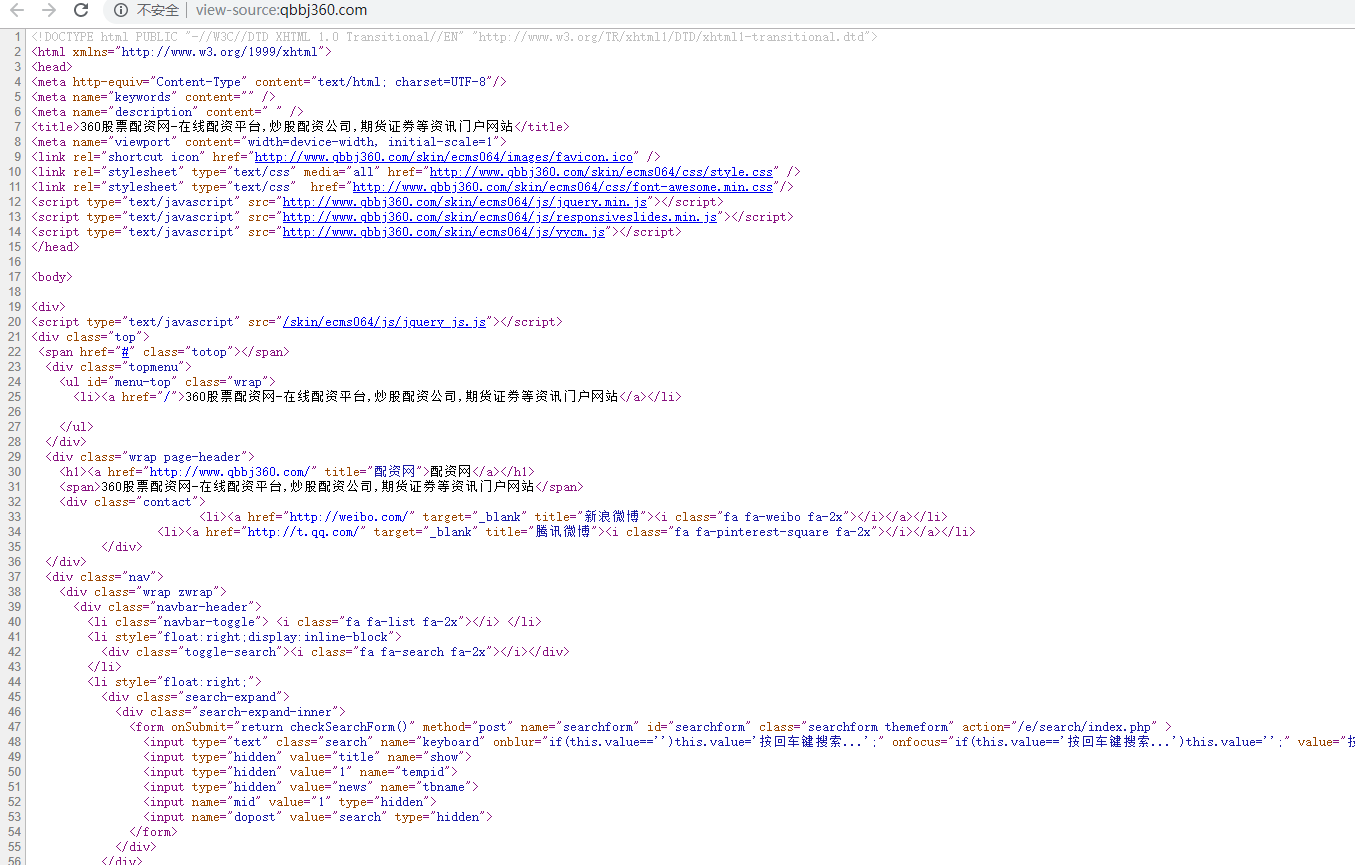Viewport: 1355px width, 865px height.
Task: Click the value="title" name="show" input line
Action: 307,757
